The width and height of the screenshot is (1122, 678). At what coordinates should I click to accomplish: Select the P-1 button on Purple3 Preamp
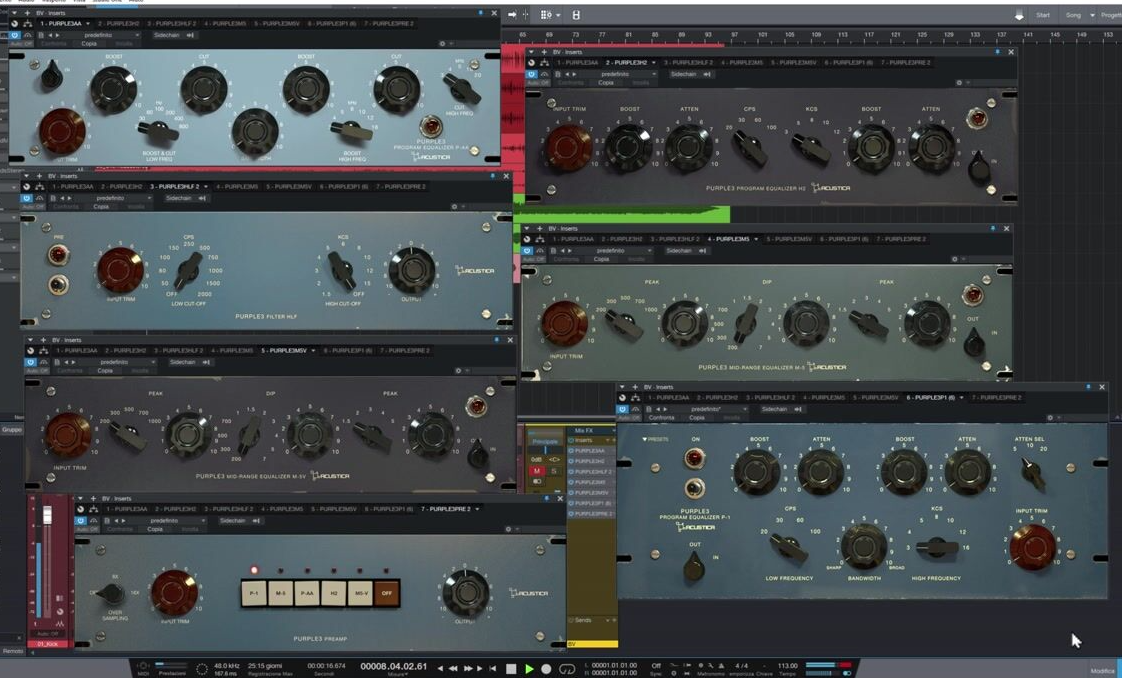pos(253,594)
